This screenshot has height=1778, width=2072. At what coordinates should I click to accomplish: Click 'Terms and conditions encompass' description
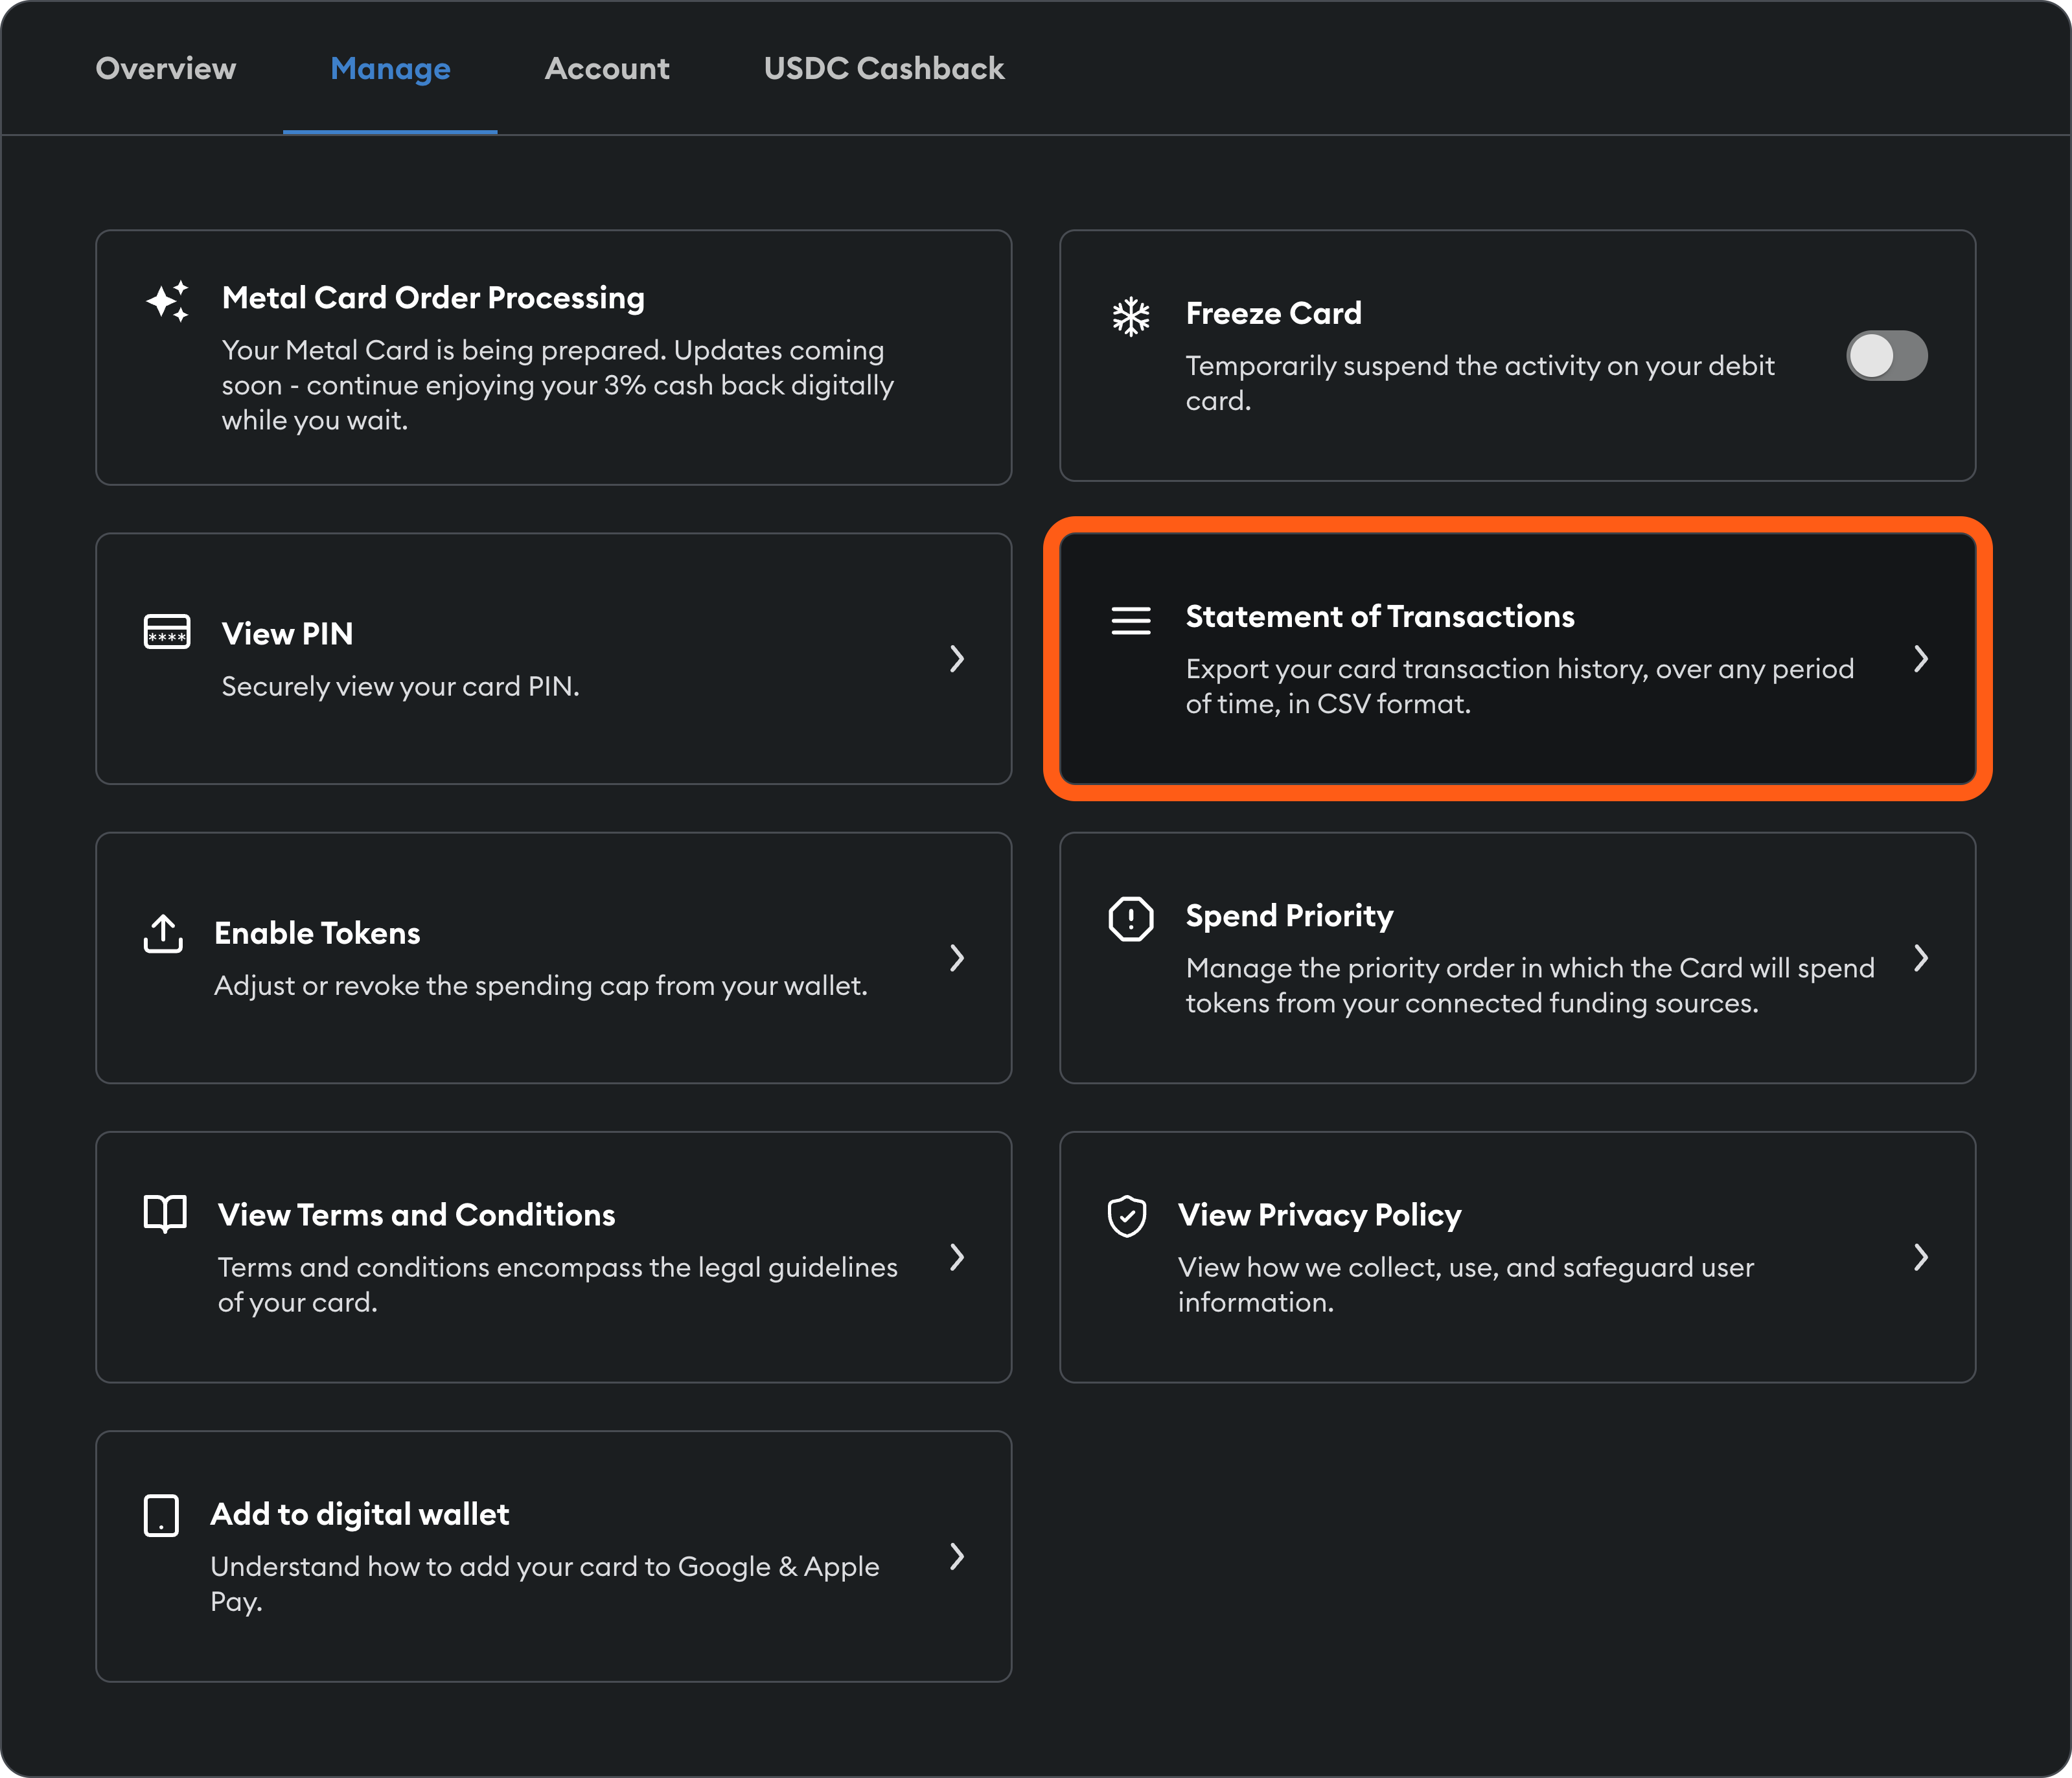click(x=557, y=1284)
